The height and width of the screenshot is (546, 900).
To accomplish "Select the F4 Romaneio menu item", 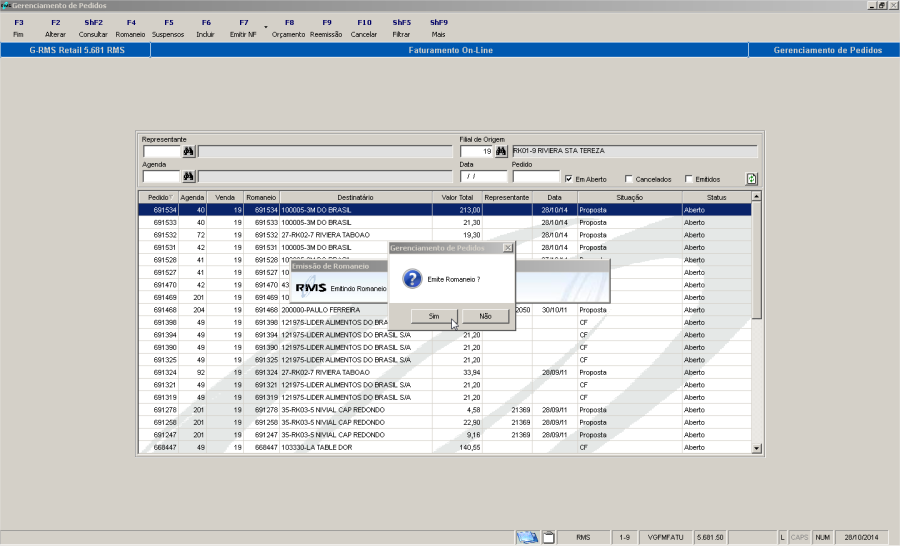I will pyautogui.click(x=130, y=28).
